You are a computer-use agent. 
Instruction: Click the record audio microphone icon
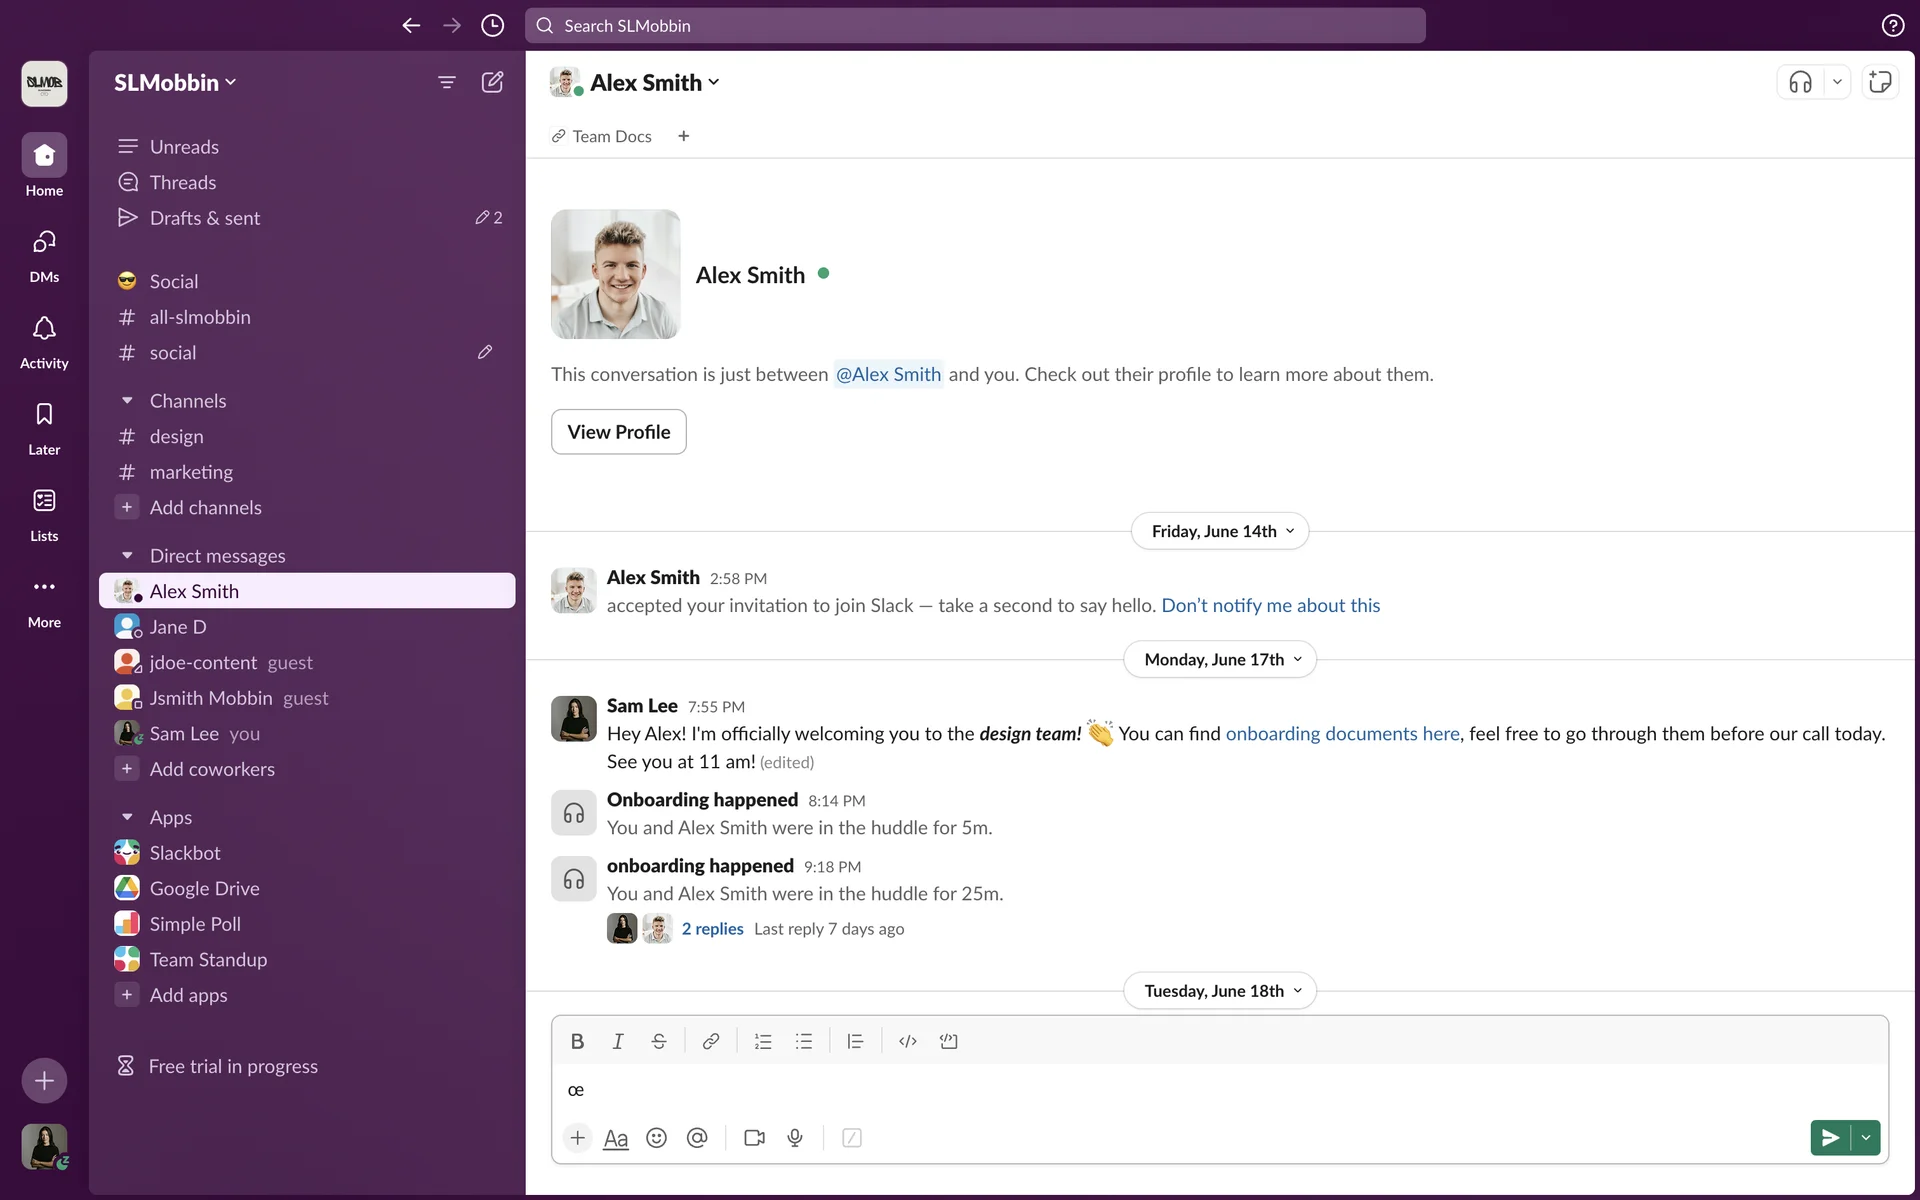pos(795,1138)
